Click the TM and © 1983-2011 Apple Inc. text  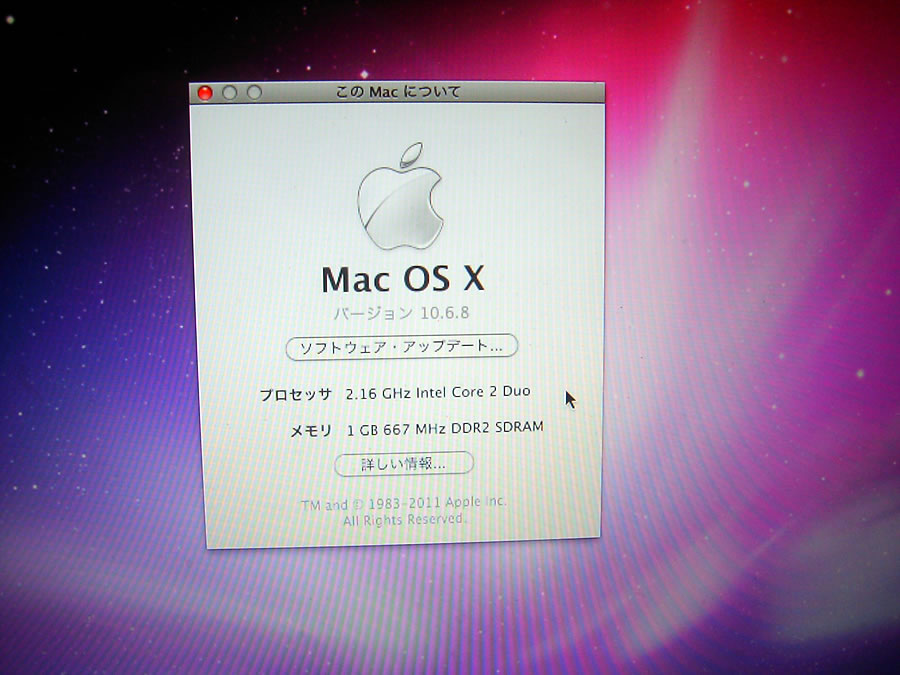click(404, 503)
